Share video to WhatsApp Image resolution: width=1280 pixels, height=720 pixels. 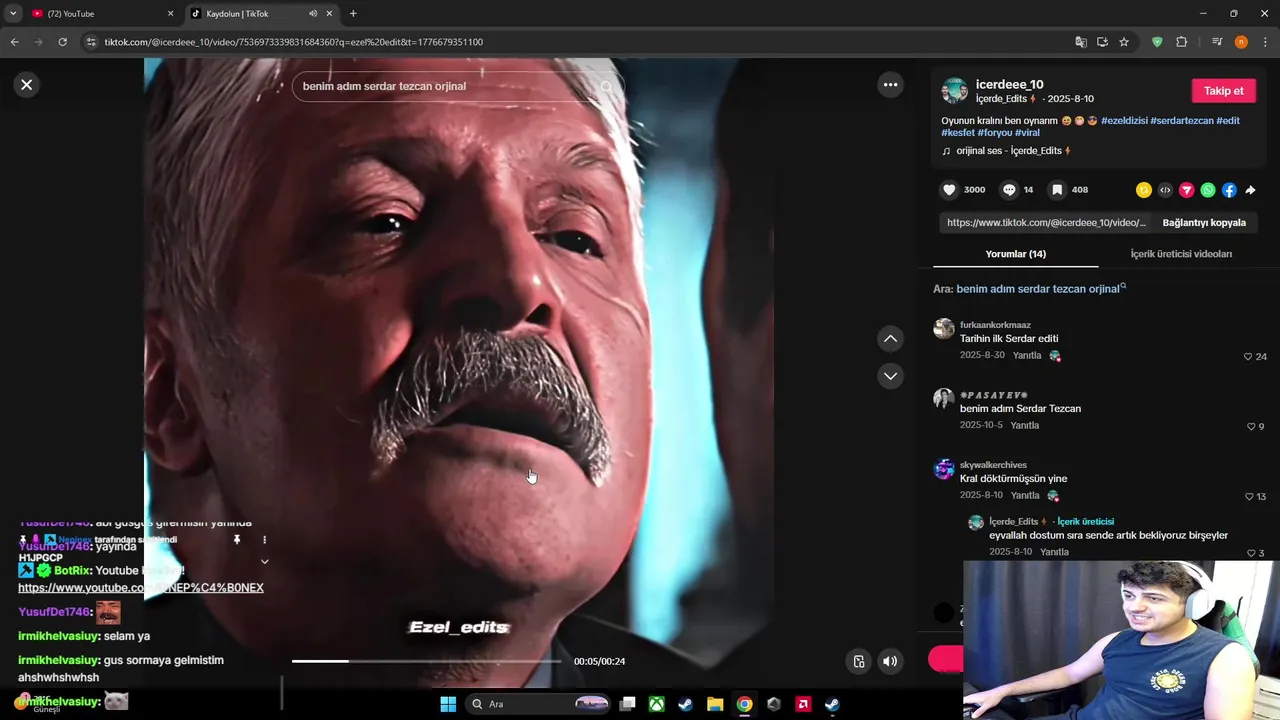tap(1208, 190)
